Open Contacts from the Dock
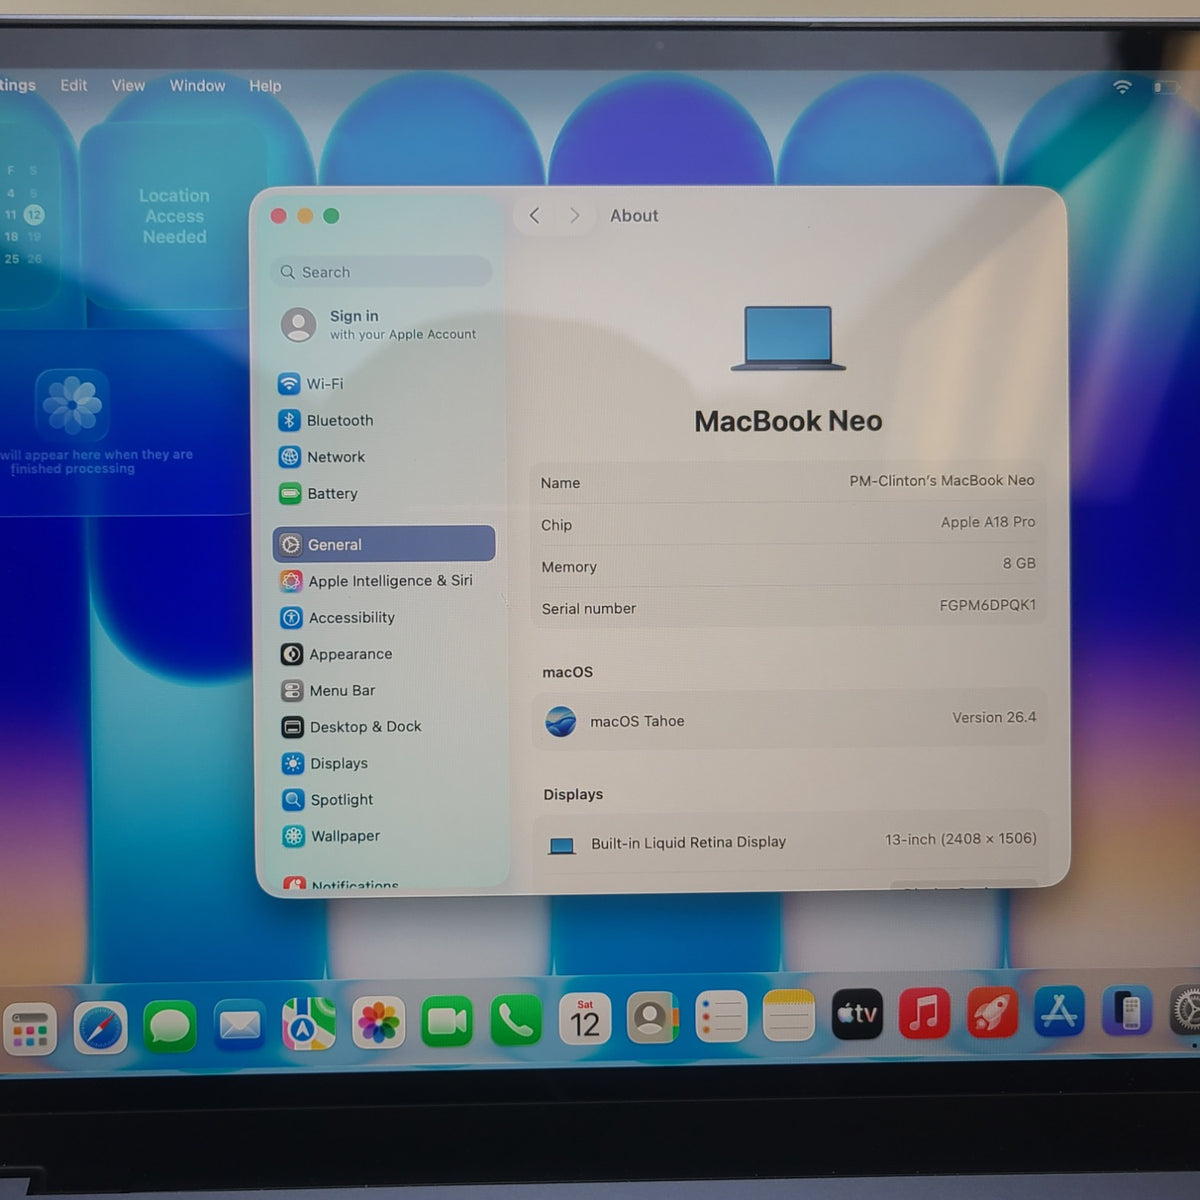This screenshot has height=1200, width=1200. (652, 1018)
